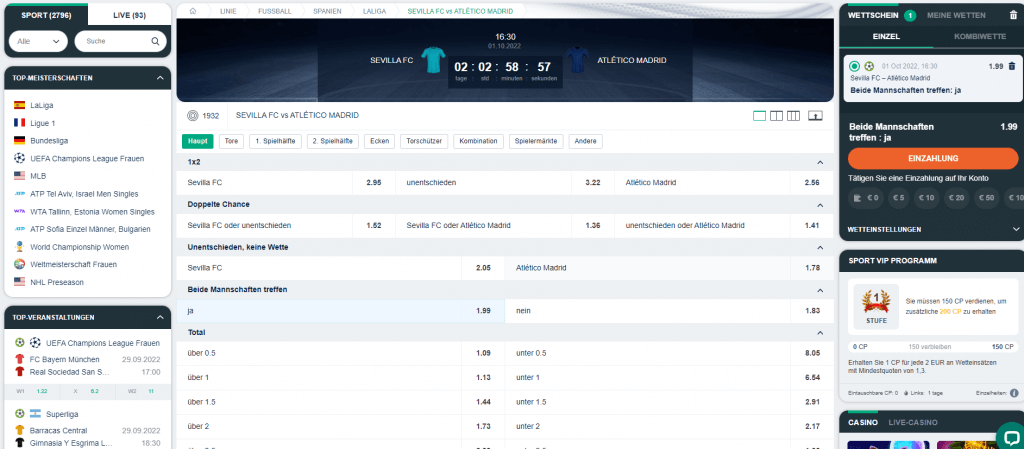1024x449 pixels.
Task: Open the Live-Casino tab
Action: [x=913, y=423]
